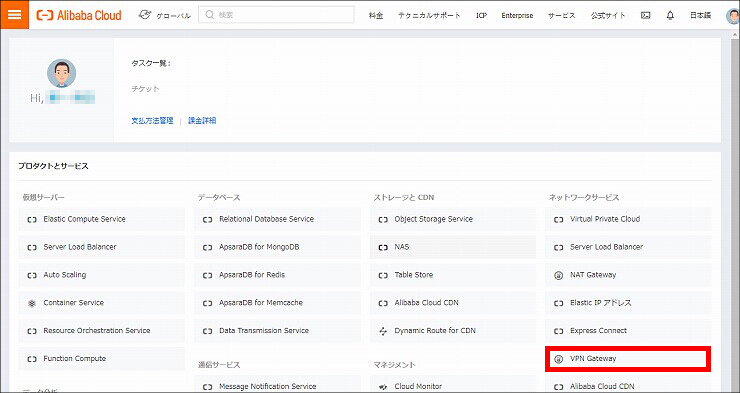740x393 pixels.
Task: Click the プロダクトとサービス section title
Action: (53, 166)
